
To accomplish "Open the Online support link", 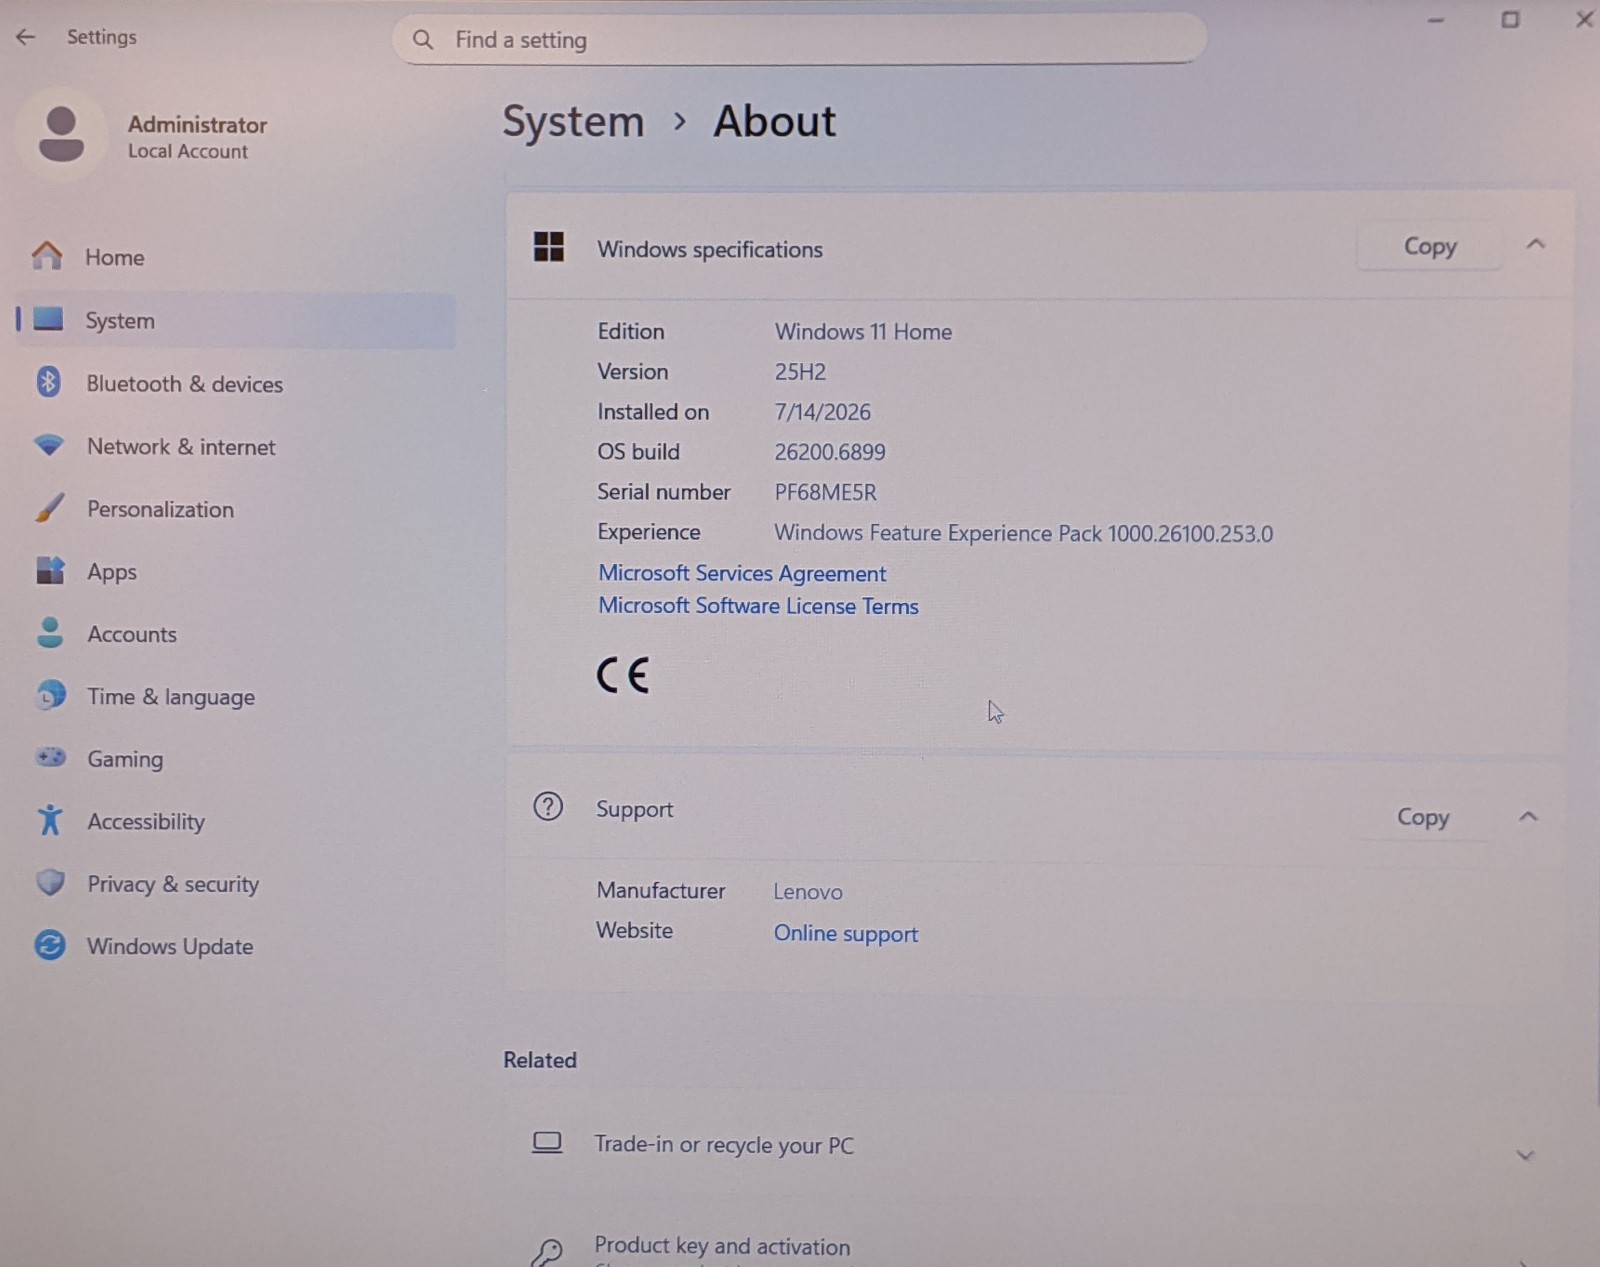I will pos(845,933).
